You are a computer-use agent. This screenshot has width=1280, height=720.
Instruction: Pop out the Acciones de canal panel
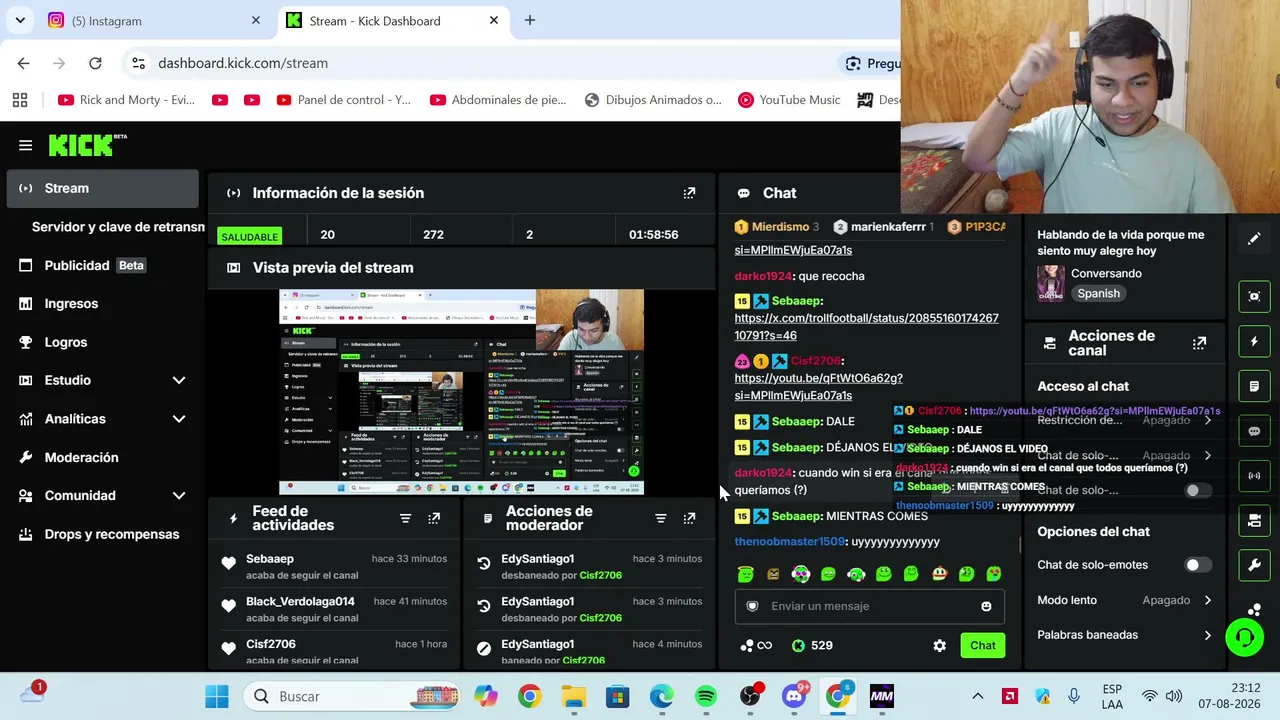1199,343
